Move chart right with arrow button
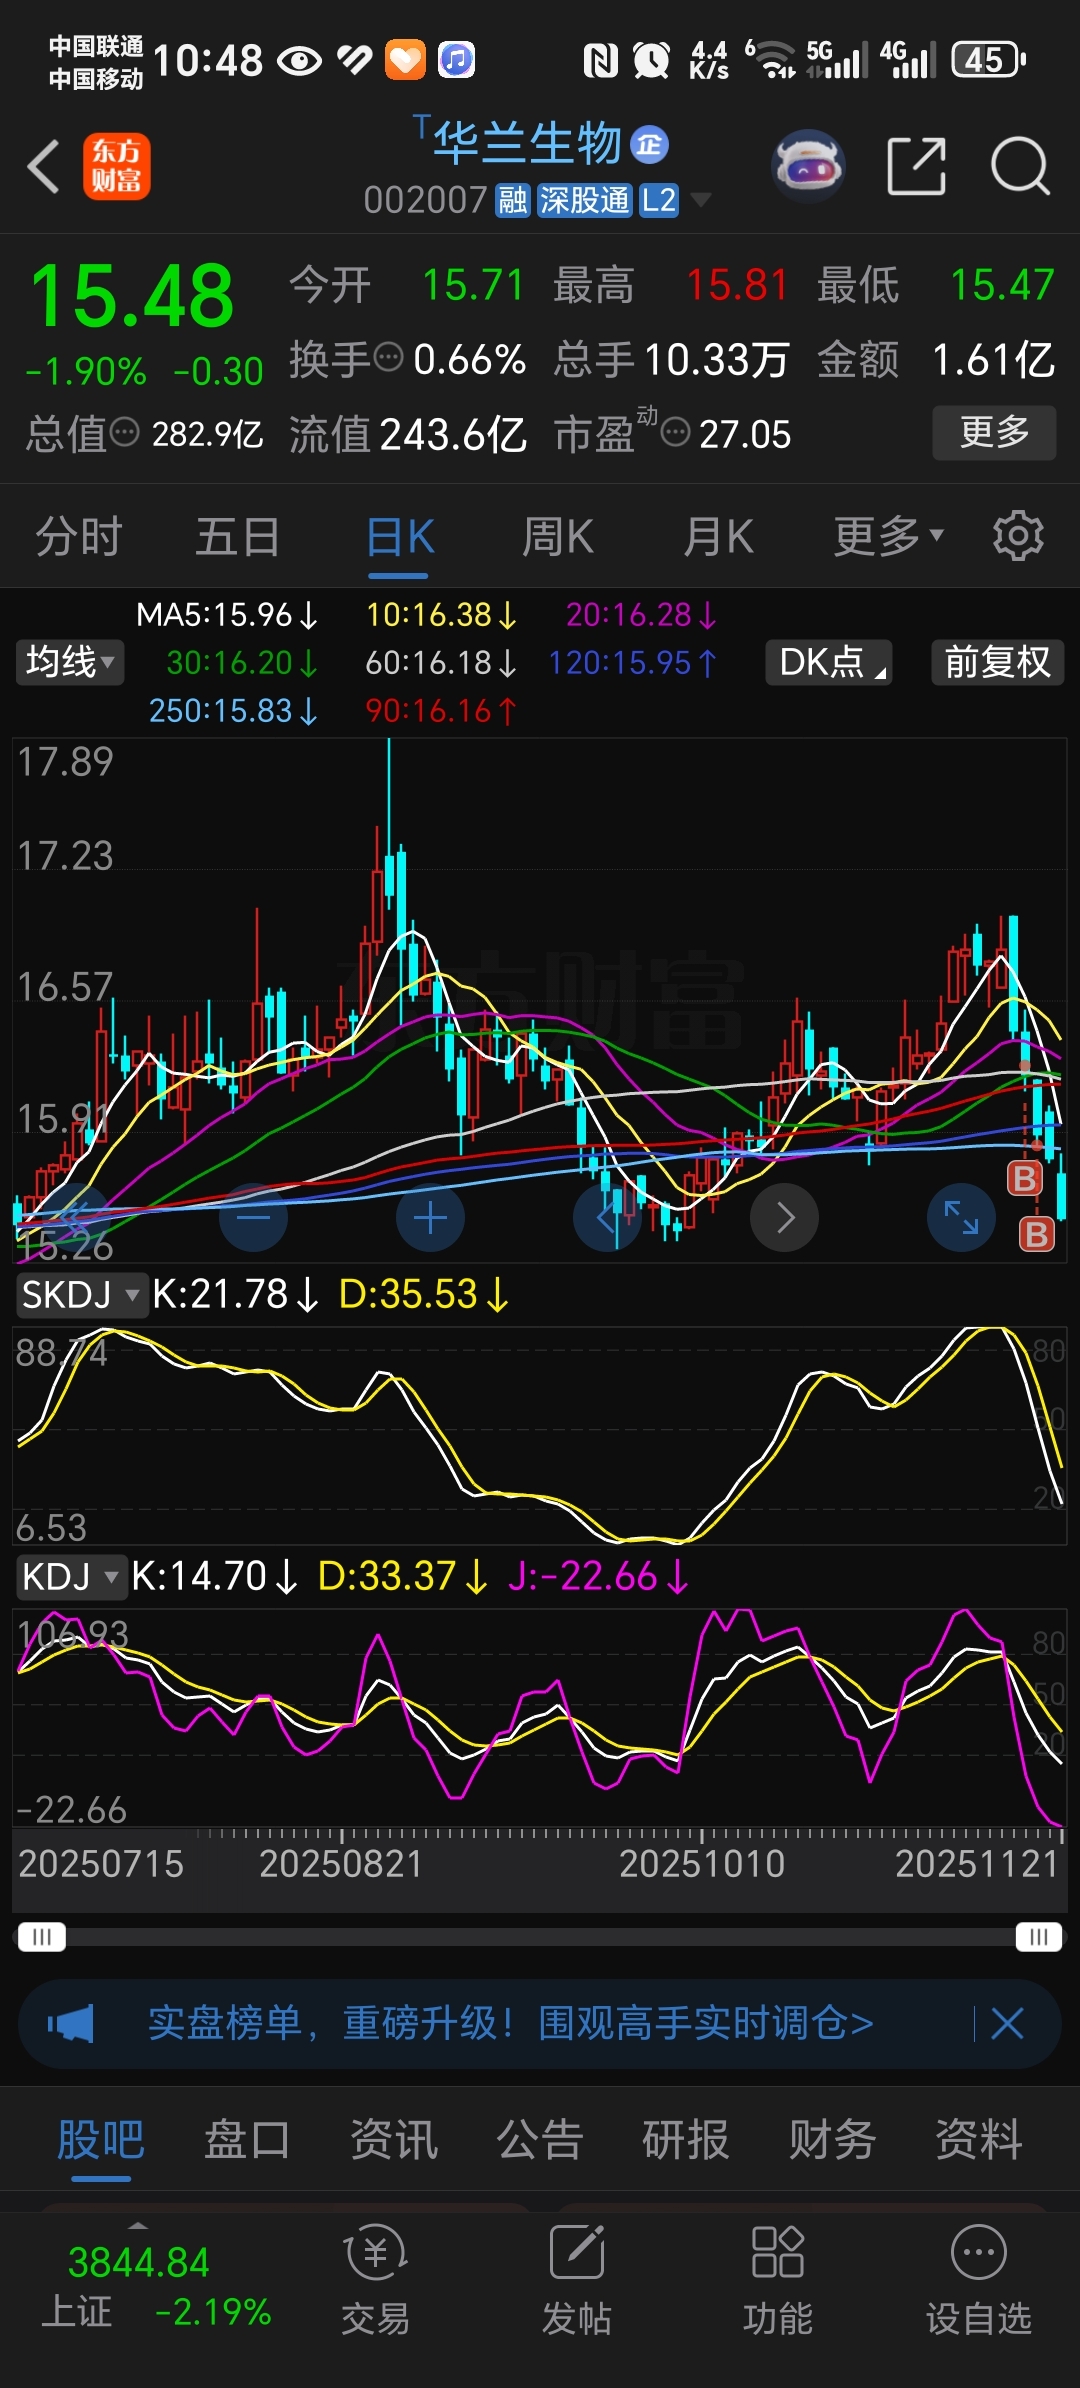The image size is (1080, 2388). tap(785, 1217)
